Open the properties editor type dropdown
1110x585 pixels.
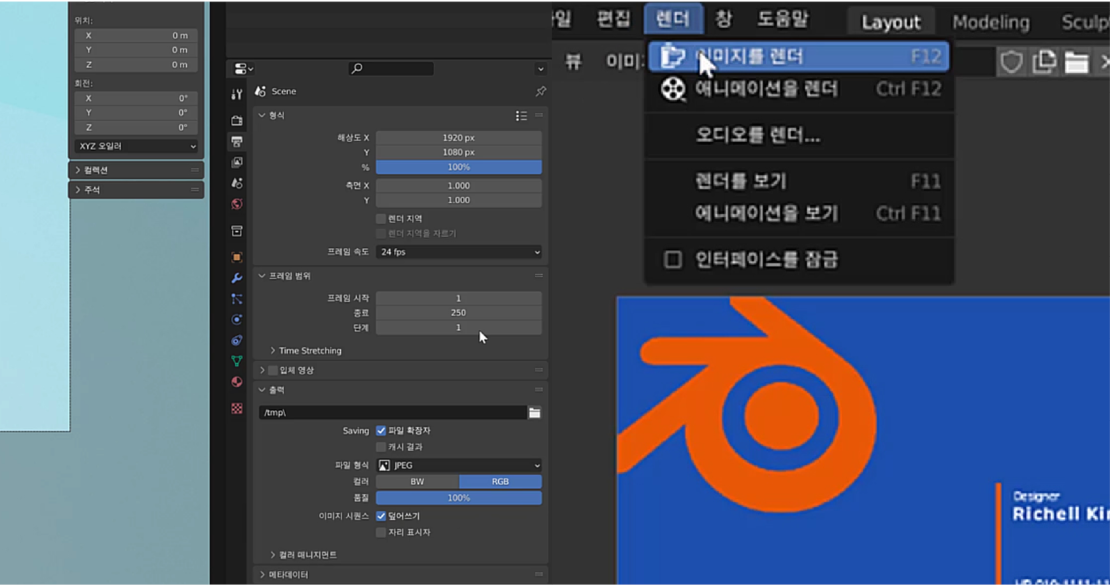click(x=244, y=69)
